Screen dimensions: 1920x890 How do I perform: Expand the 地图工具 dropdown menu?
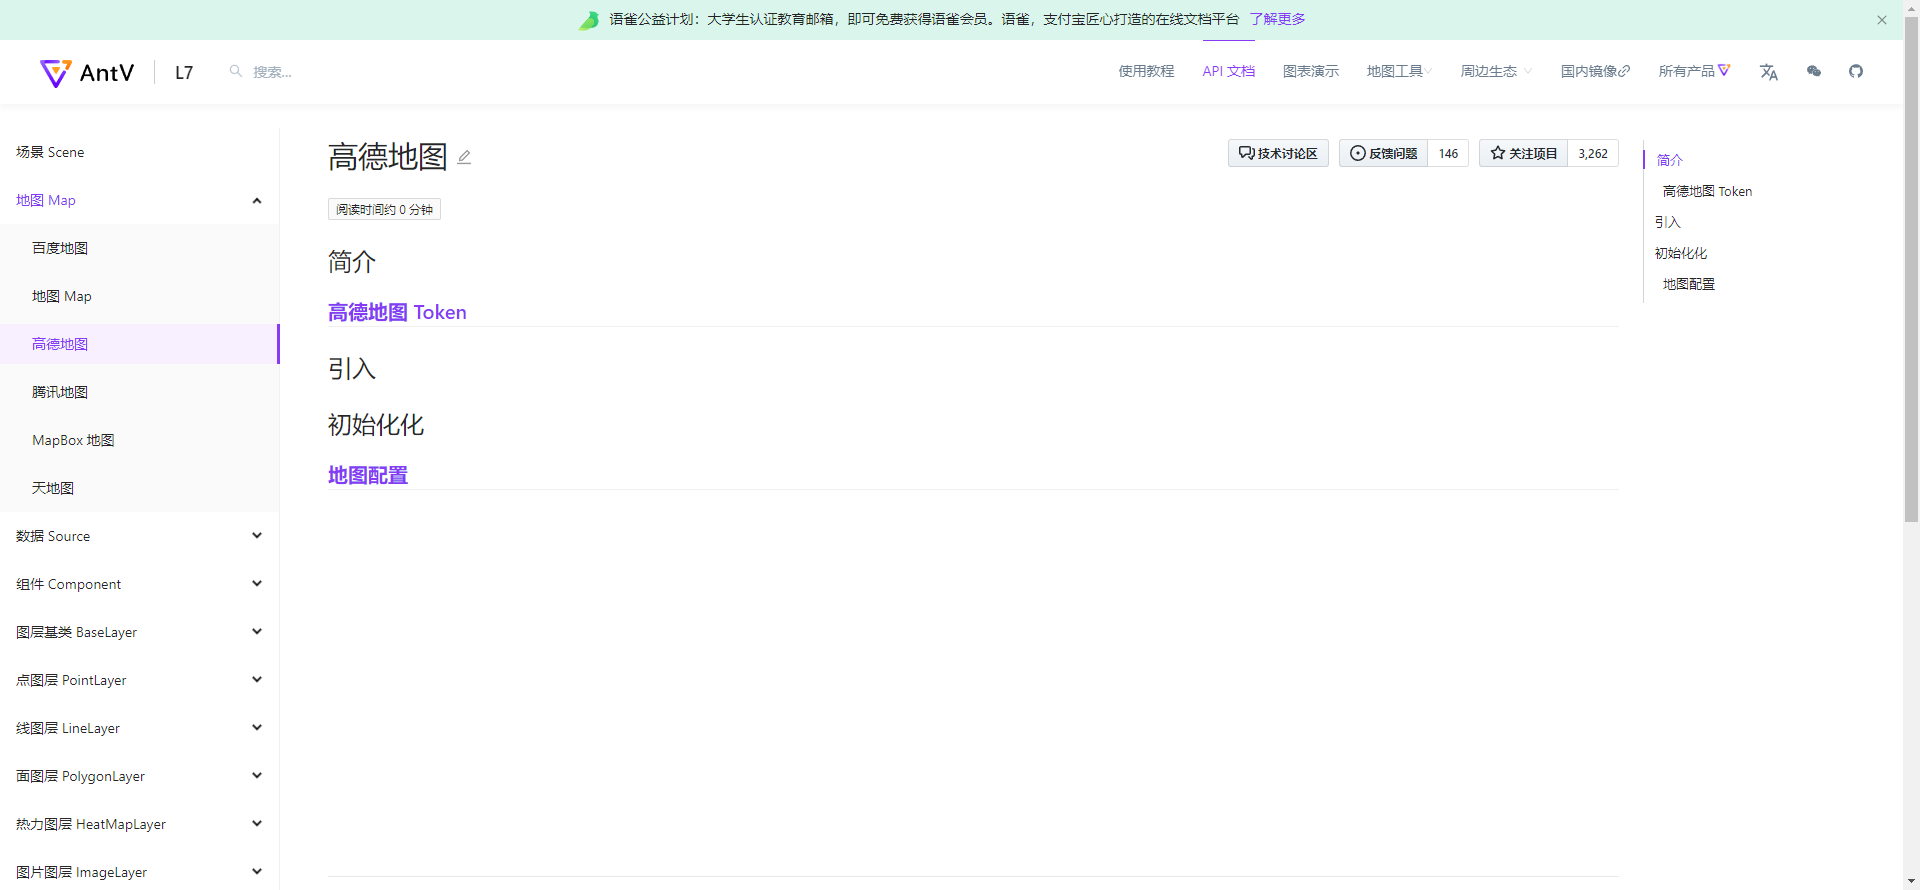point(1399,71)
